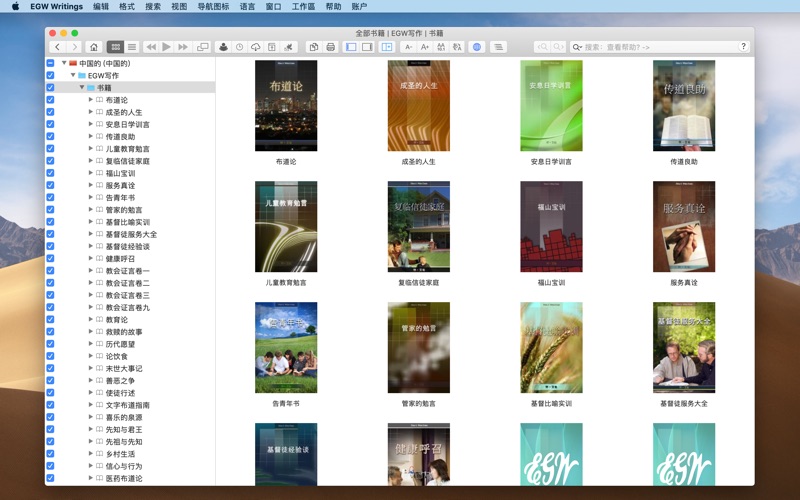Click the copy documents icon
This screenshot has height=500, width=800.
(x=314, y=47)
